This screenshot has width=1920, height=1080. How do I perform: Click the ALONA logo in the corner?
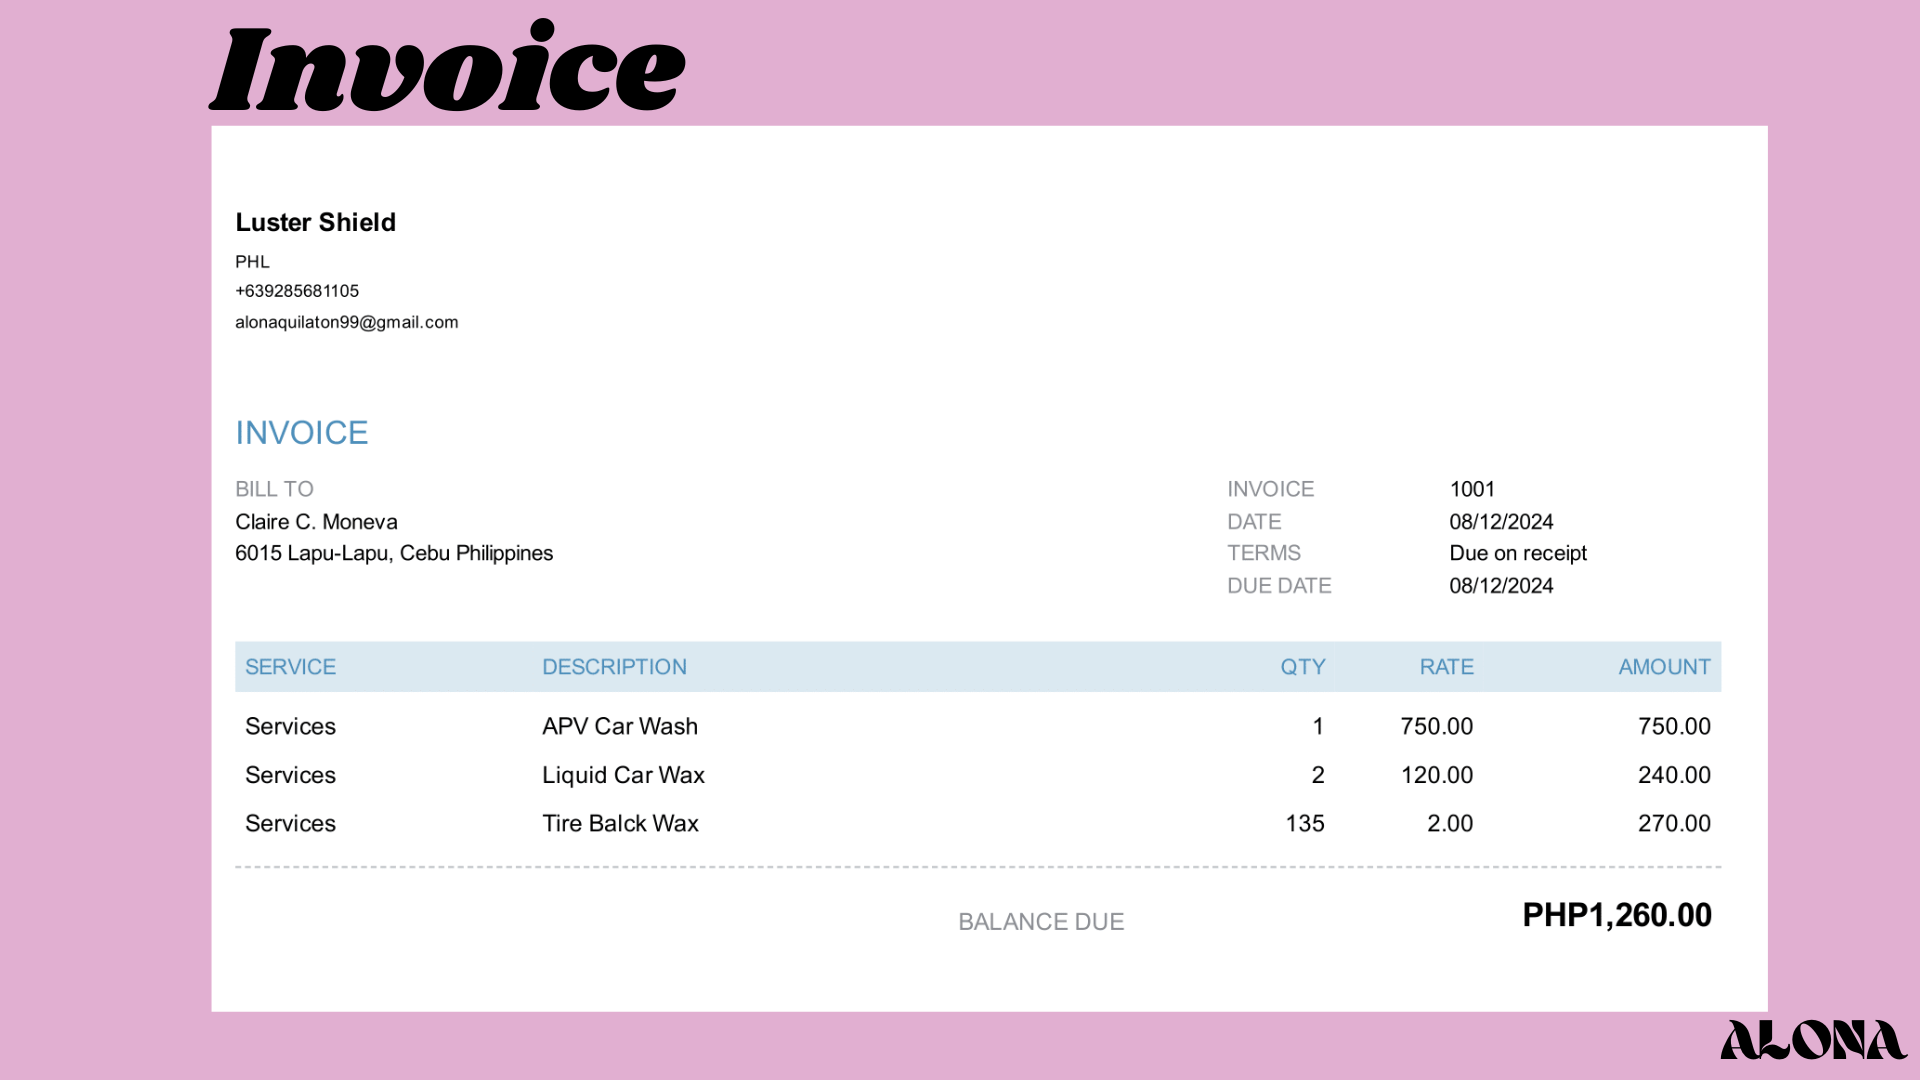pyautogui.click(x=1812, y=1040)
